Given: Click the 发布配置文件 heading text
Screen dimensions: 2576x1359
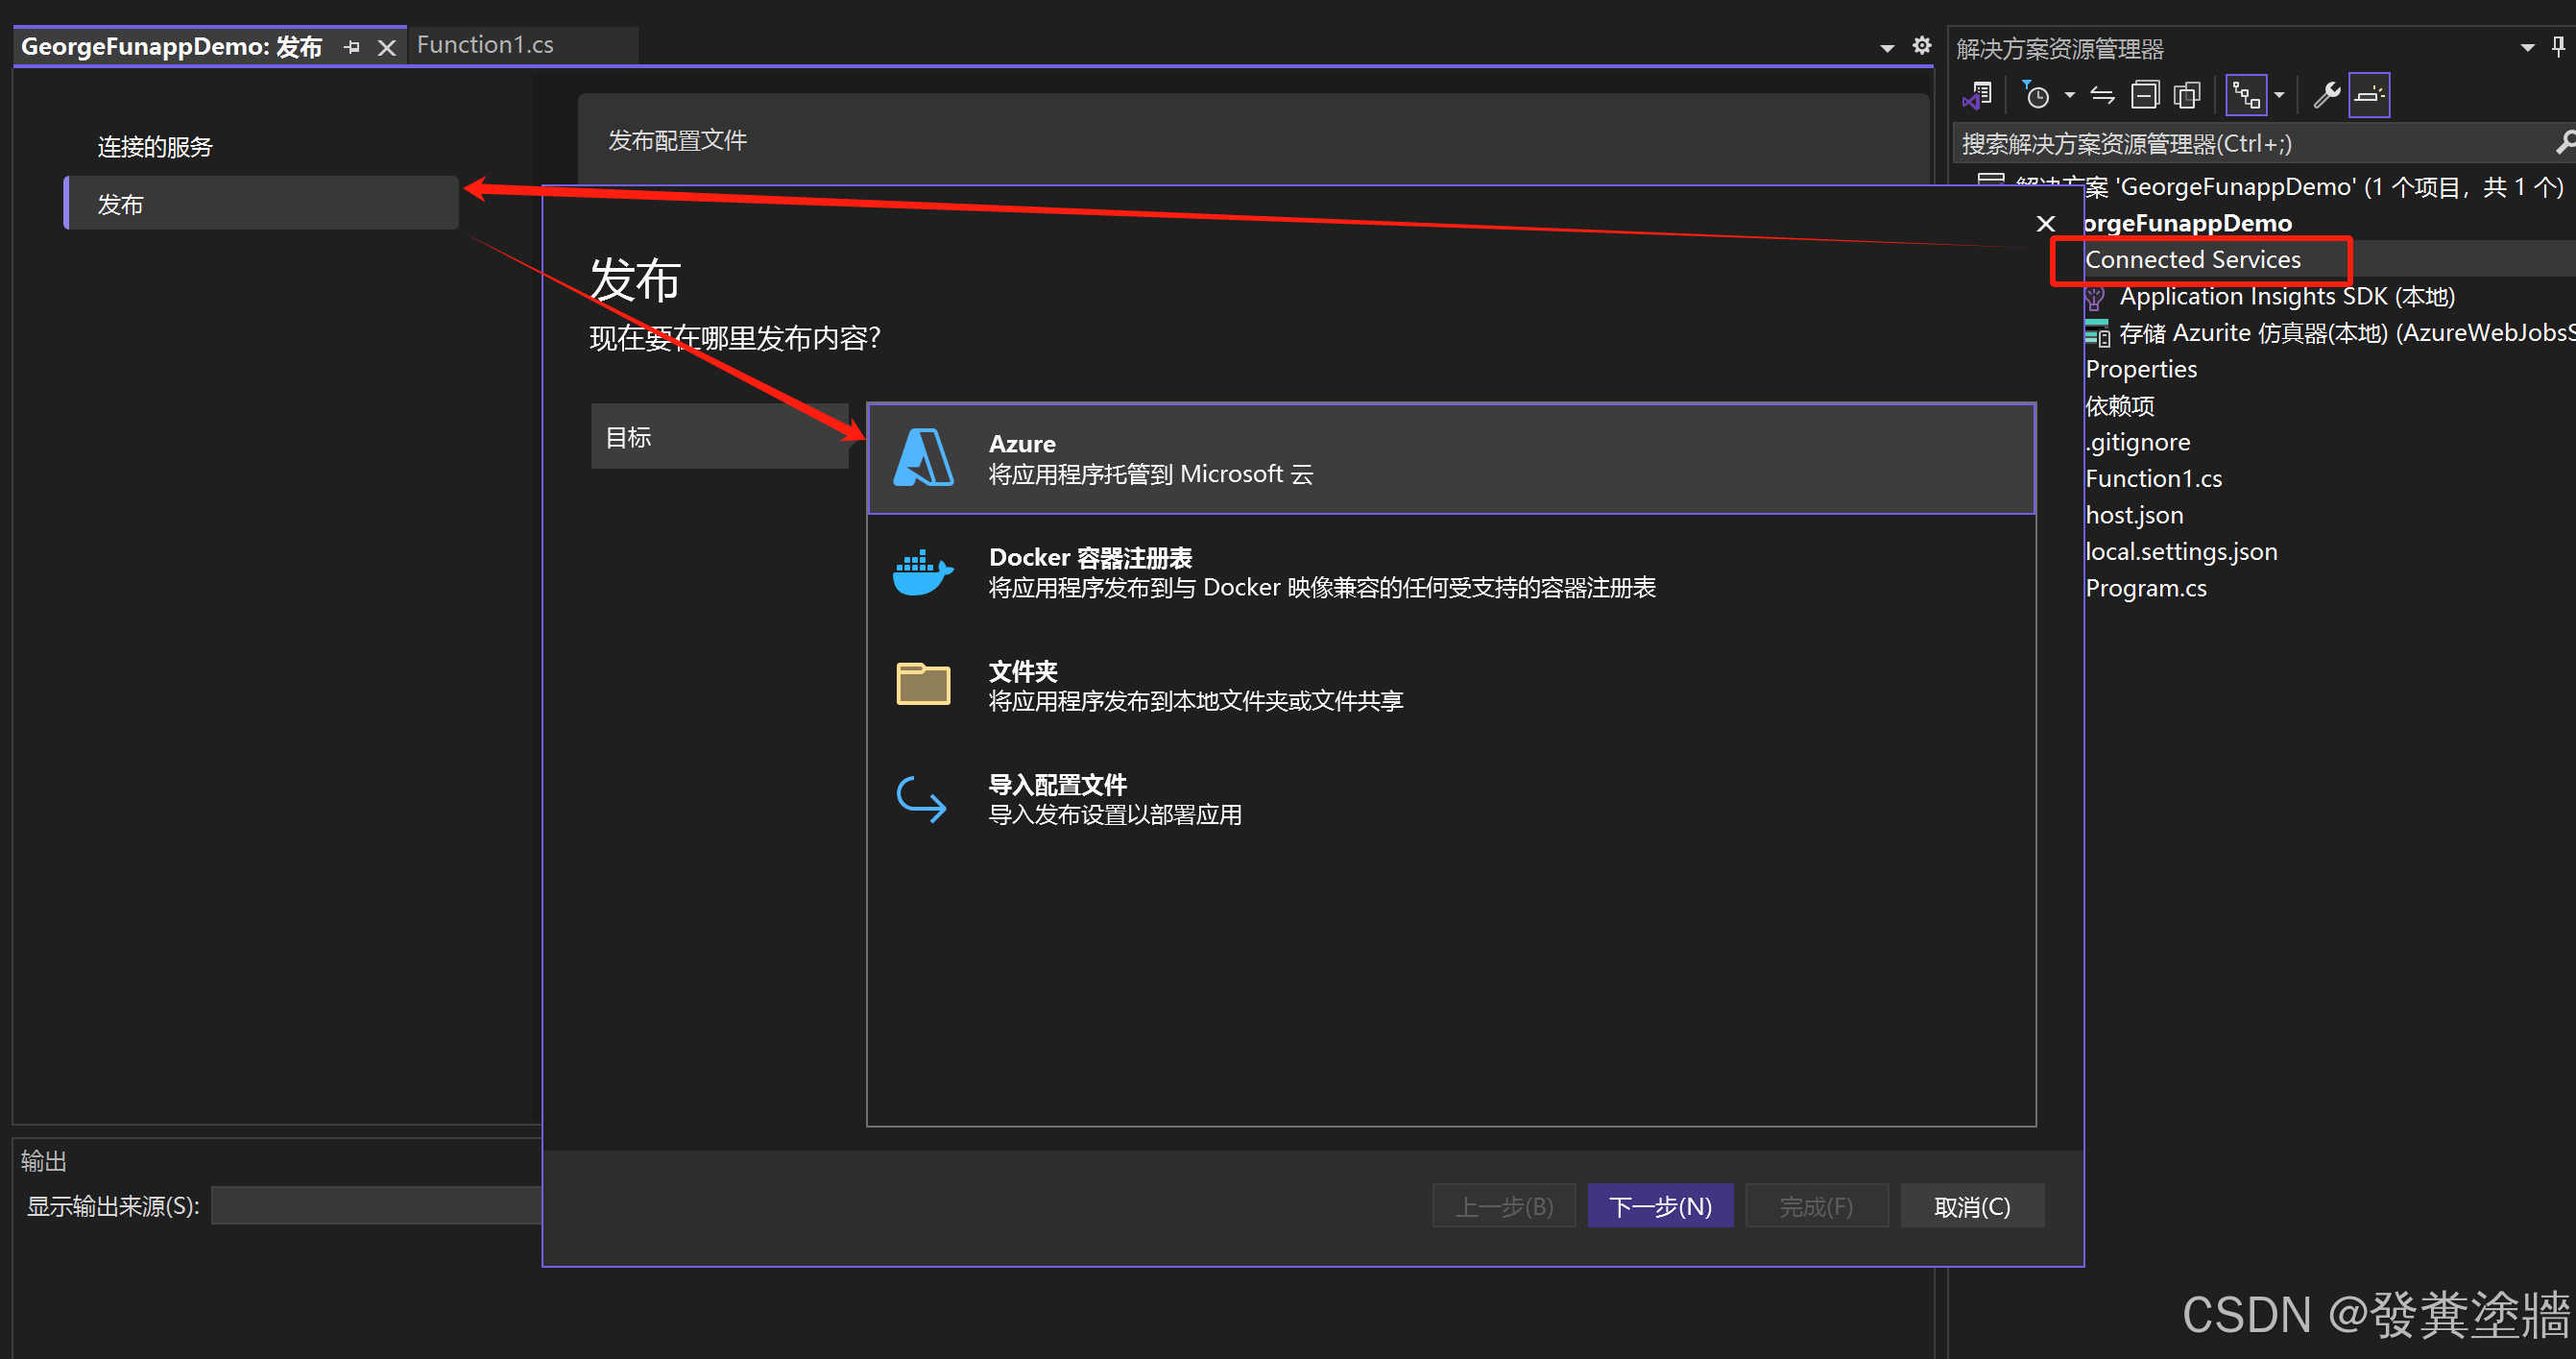Looking at the screenshot, I should 678,141.
